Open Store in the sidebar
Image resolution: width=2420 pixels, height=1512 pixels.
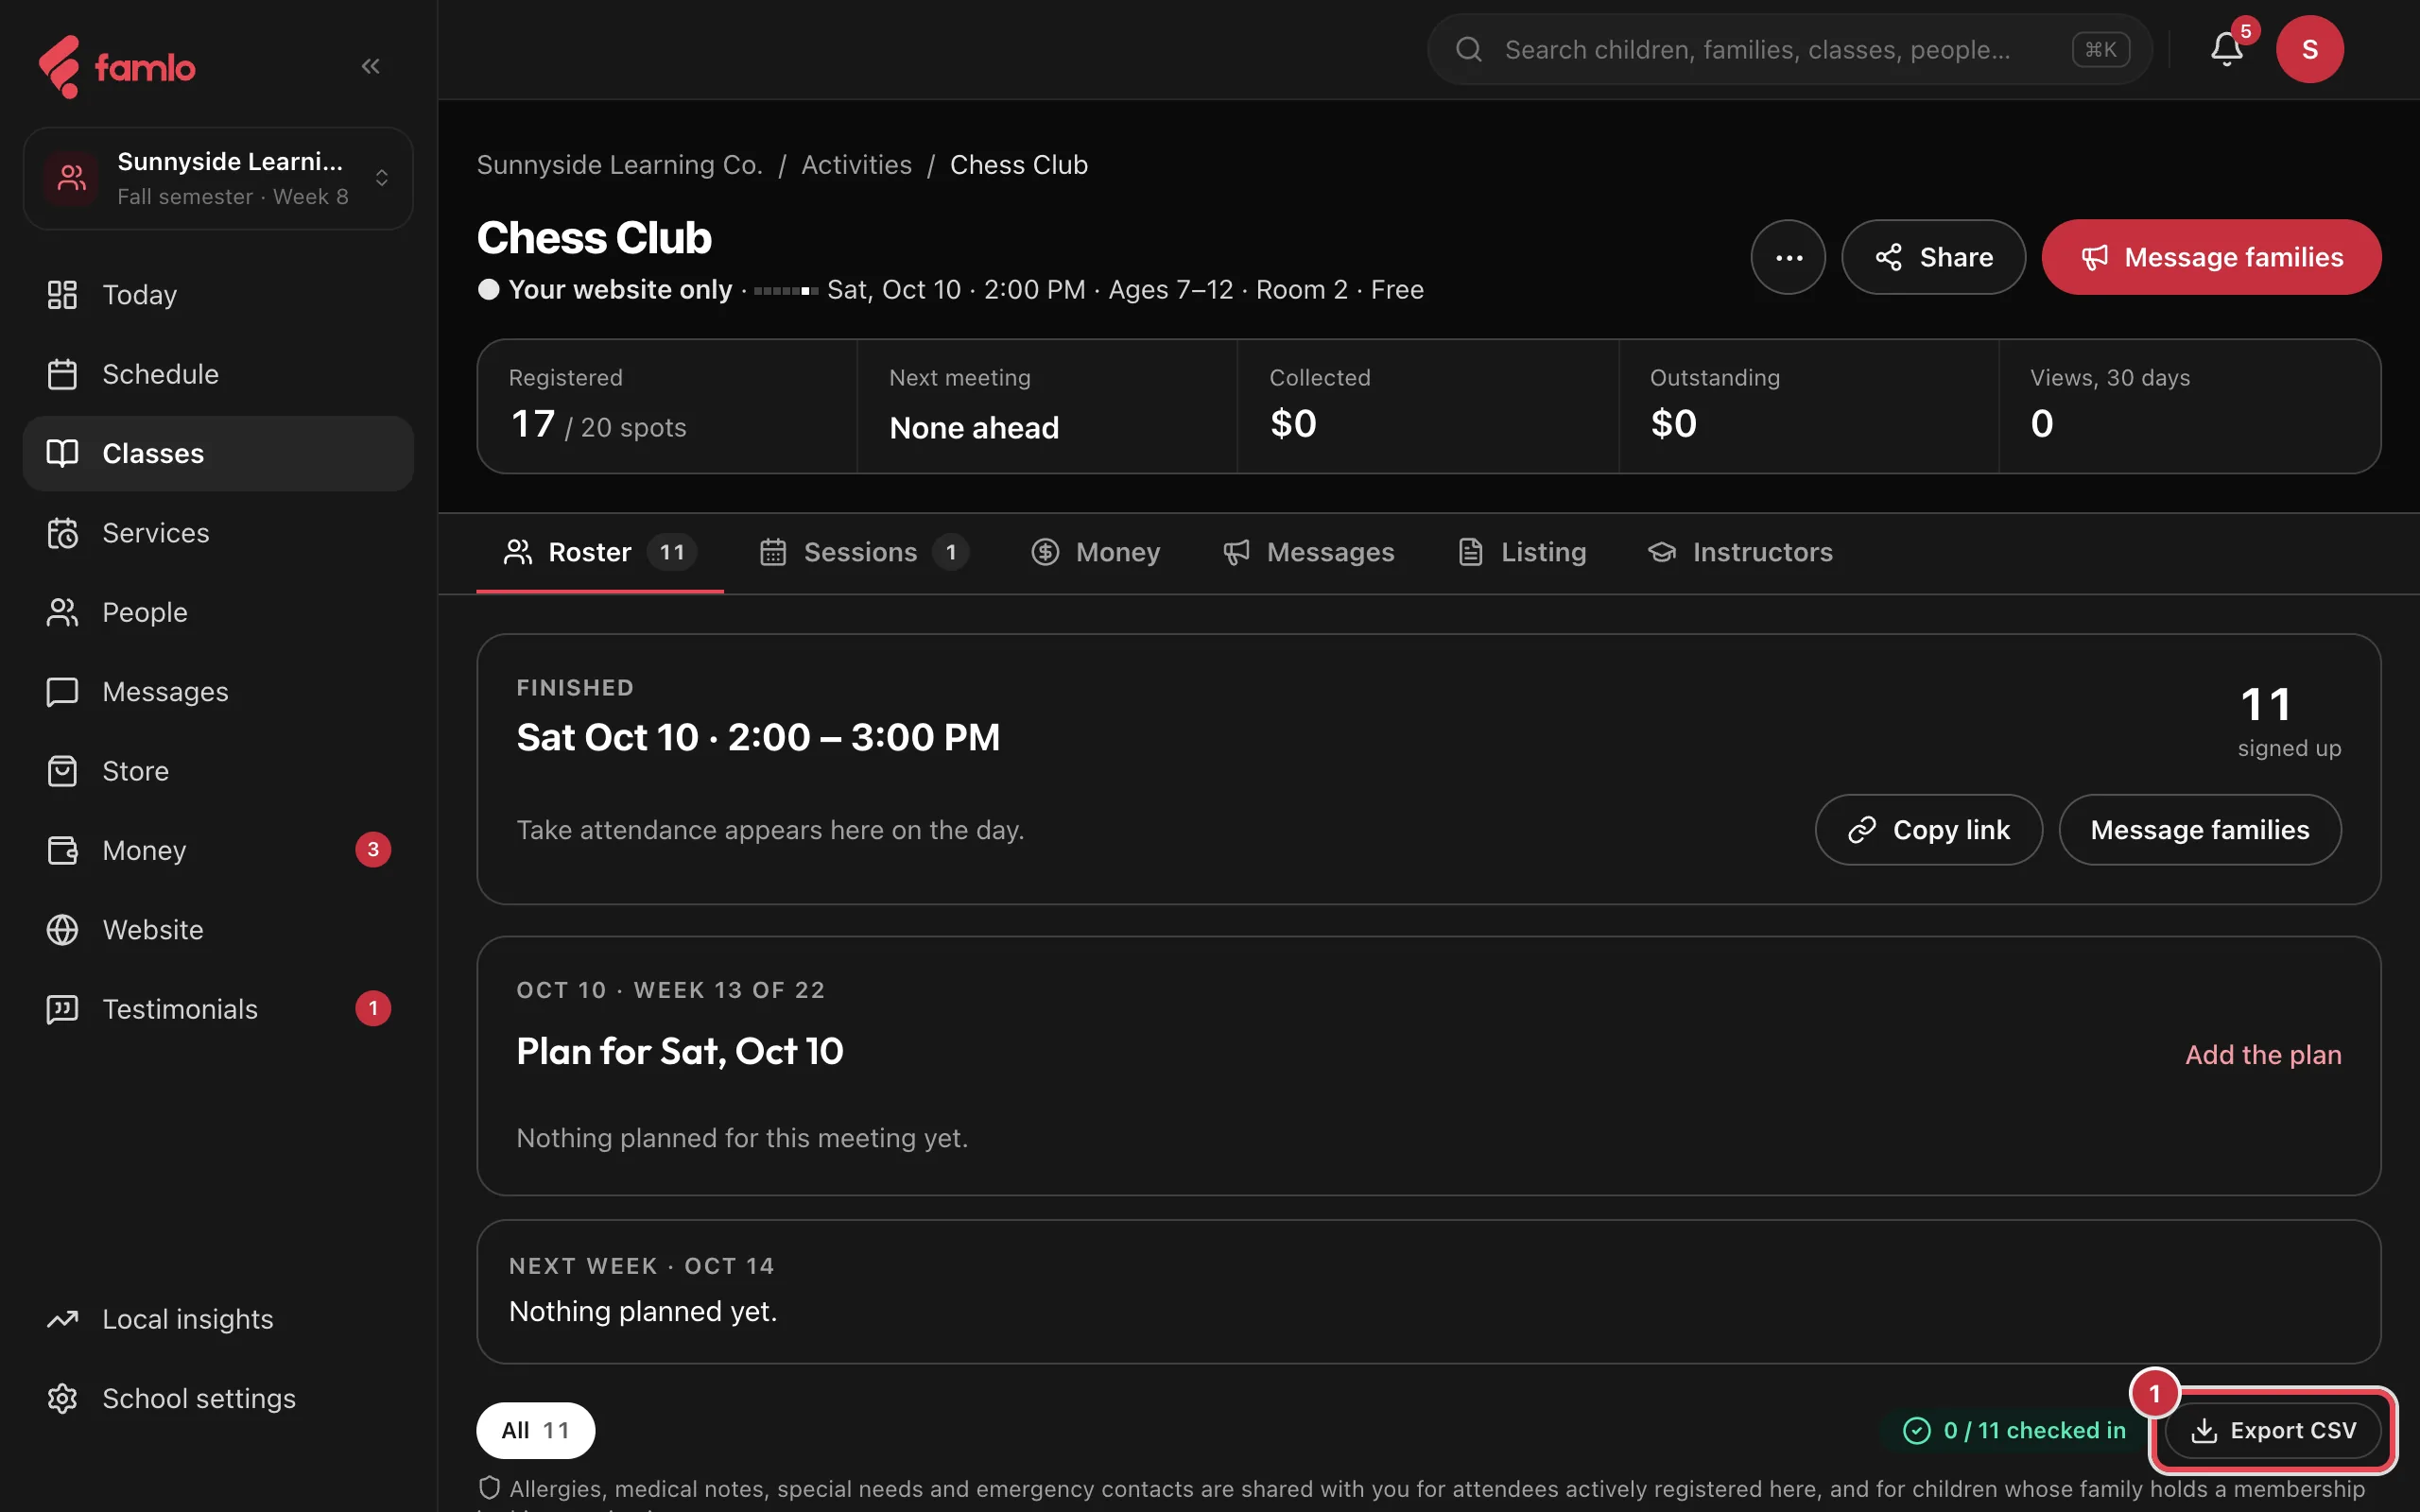pyautogui.click(x=218, y=771)
